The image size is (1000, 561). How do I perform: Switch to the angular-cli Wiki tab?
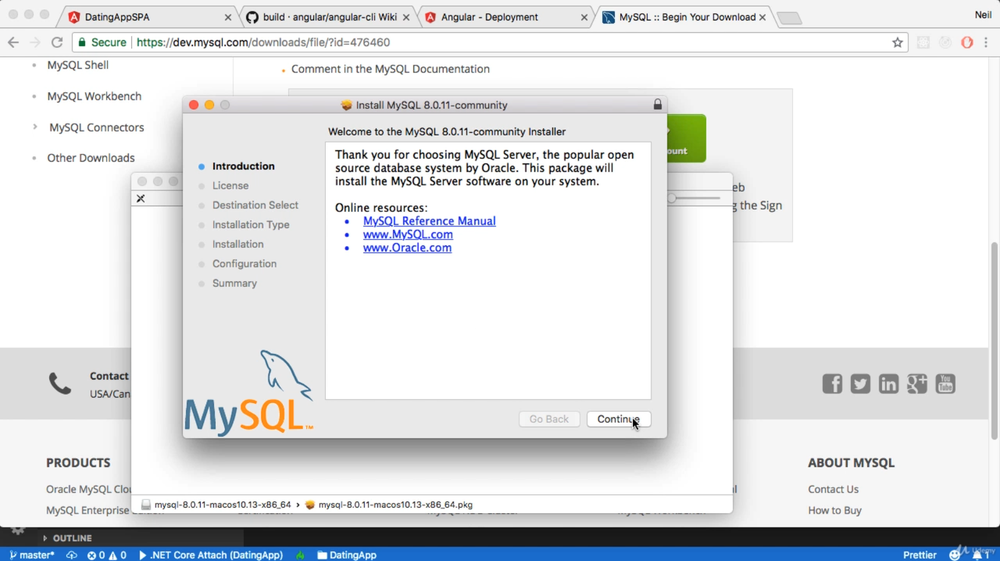coord(328,17)
